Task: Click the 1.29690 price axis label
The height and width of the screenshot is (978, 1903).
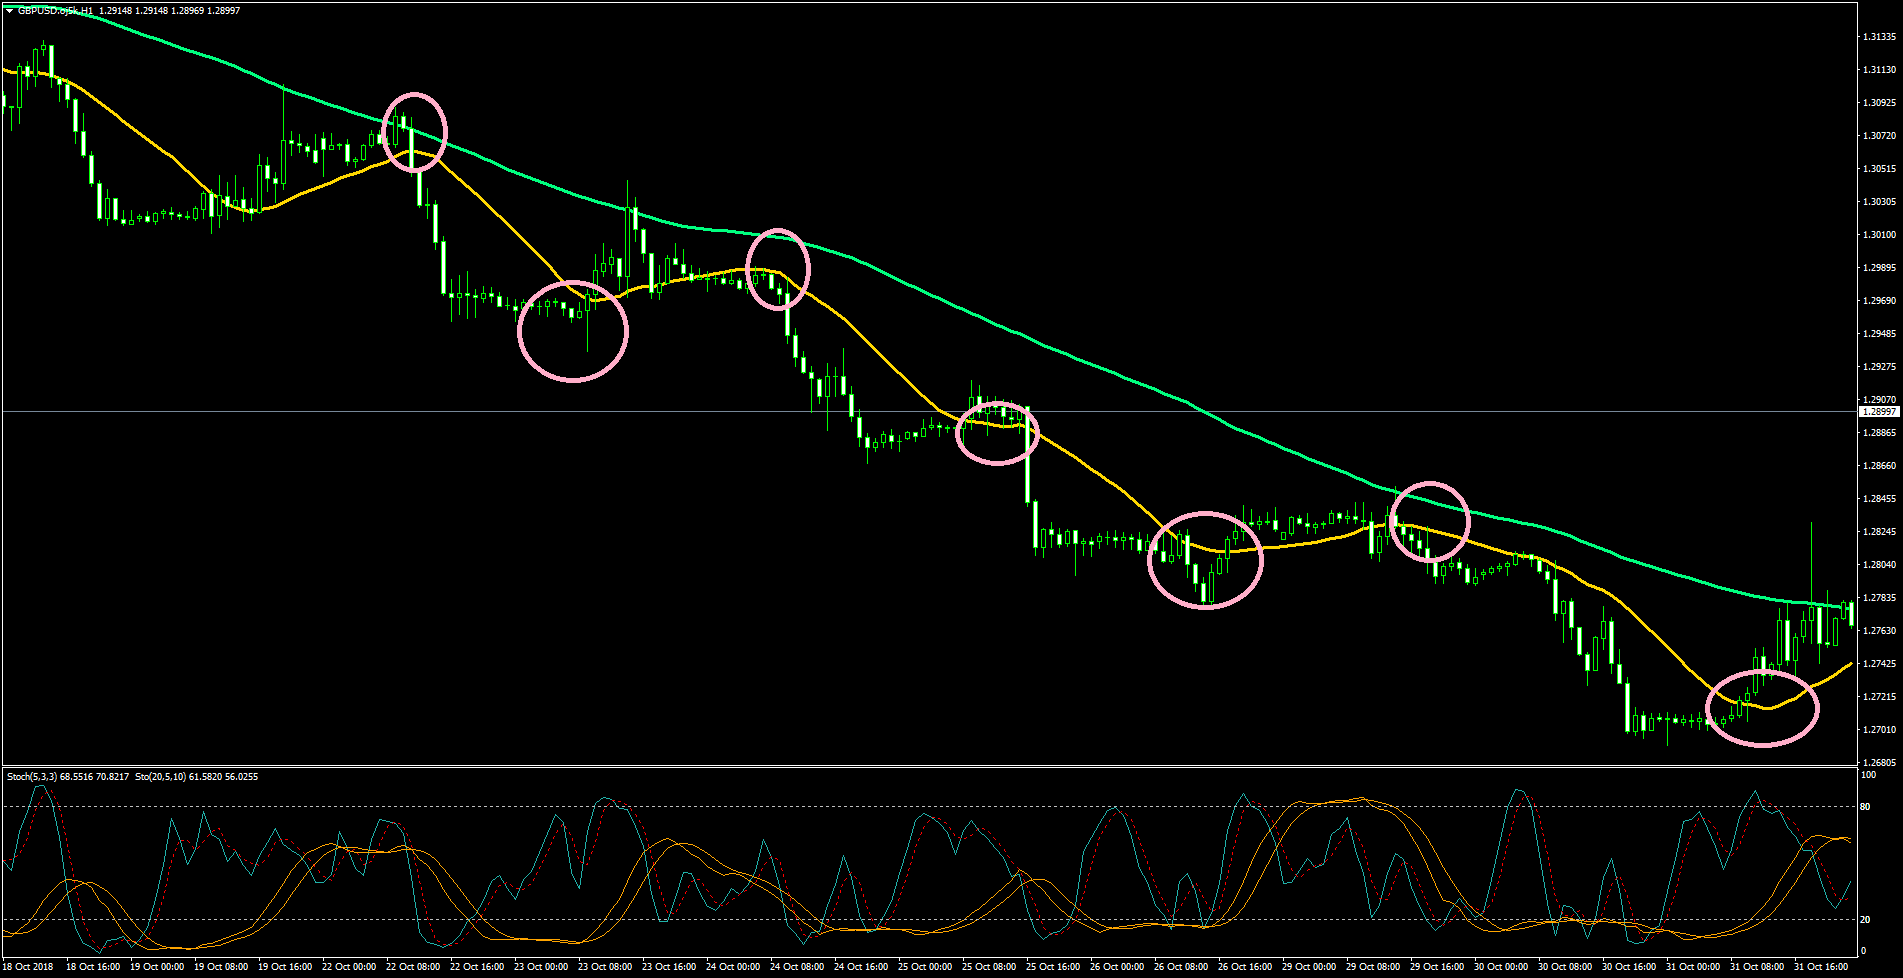Action: [1879, 301]
